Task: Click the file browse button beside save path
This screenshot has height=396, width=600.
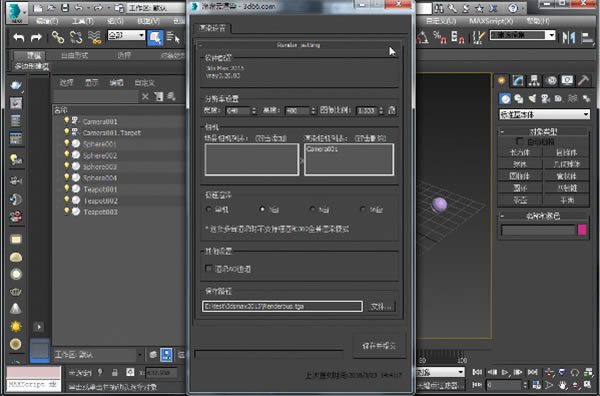Action: pyautogui.click(x=381, y=306)
